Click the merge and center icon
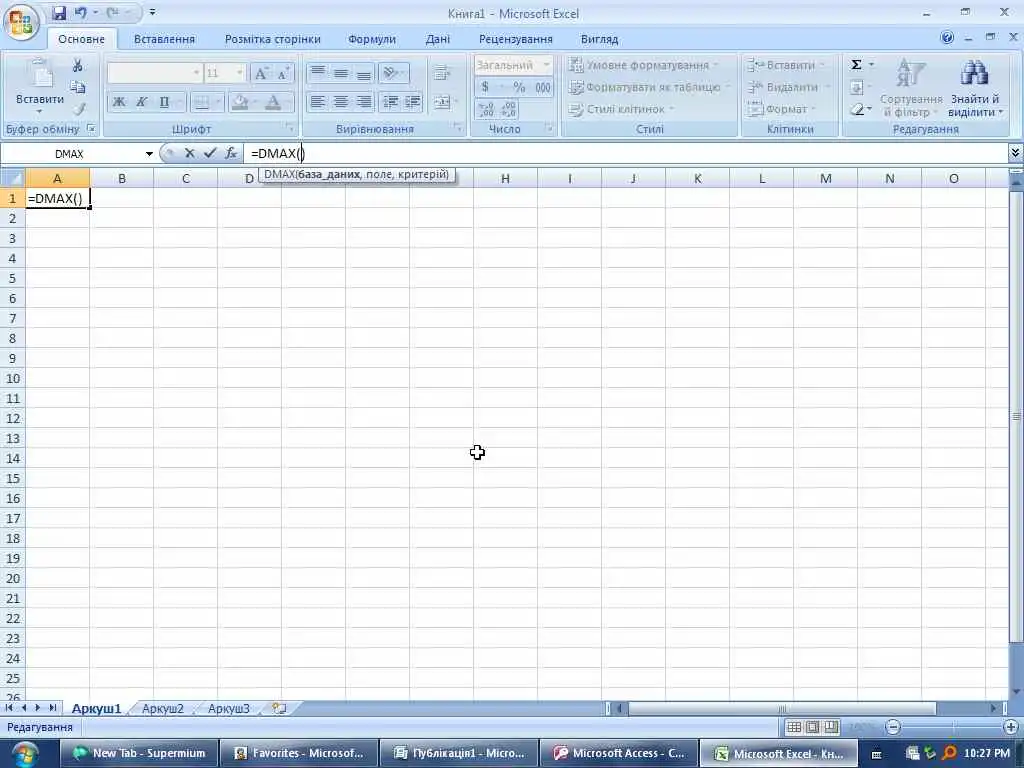Viewport: 1024px width, 768px height. (442, 102)
